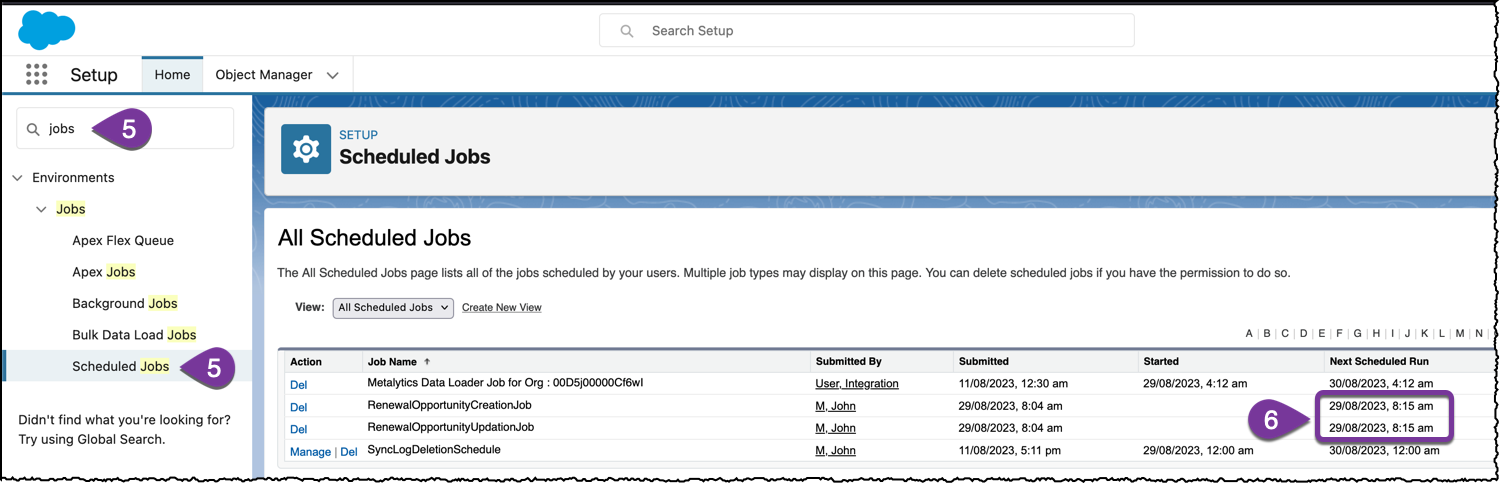1500x483 pixels.
Task: Switch to the Home tab
Action: pos(172,75)
